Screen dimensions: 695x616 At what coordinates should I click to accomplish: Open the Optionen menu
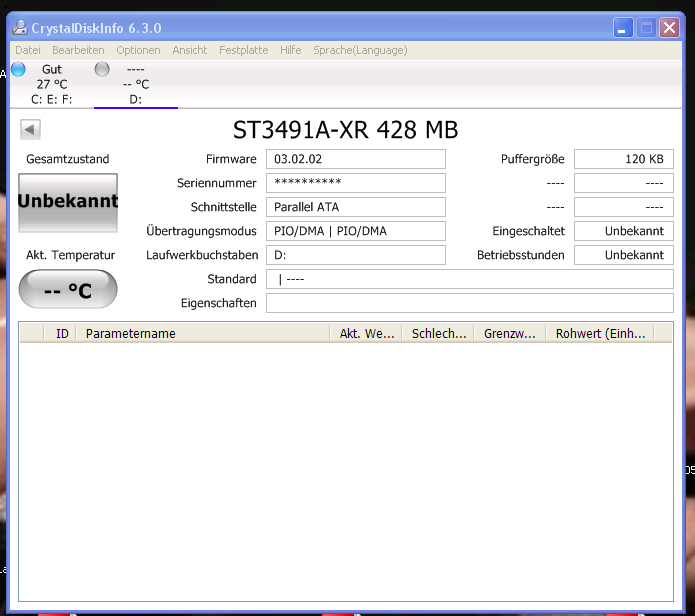[x=138, y=50]
